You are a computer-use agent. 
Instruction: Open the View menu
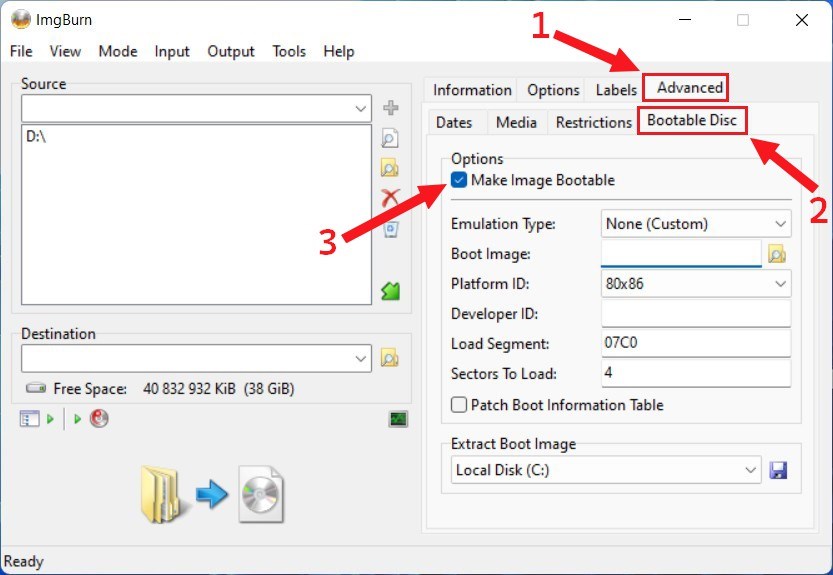(x=65, y=52)
